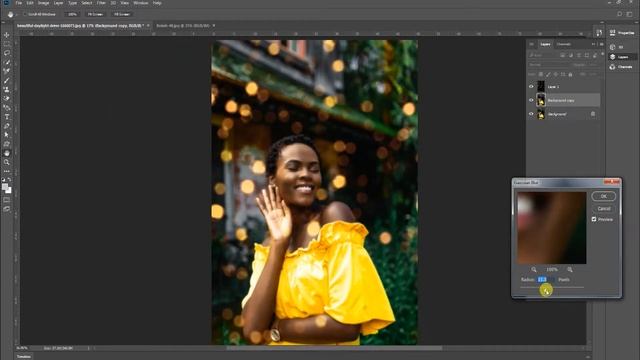This screenshot has width=640, height=360.
Task: Select the Brush tool
Action: (x=7, y=80)
